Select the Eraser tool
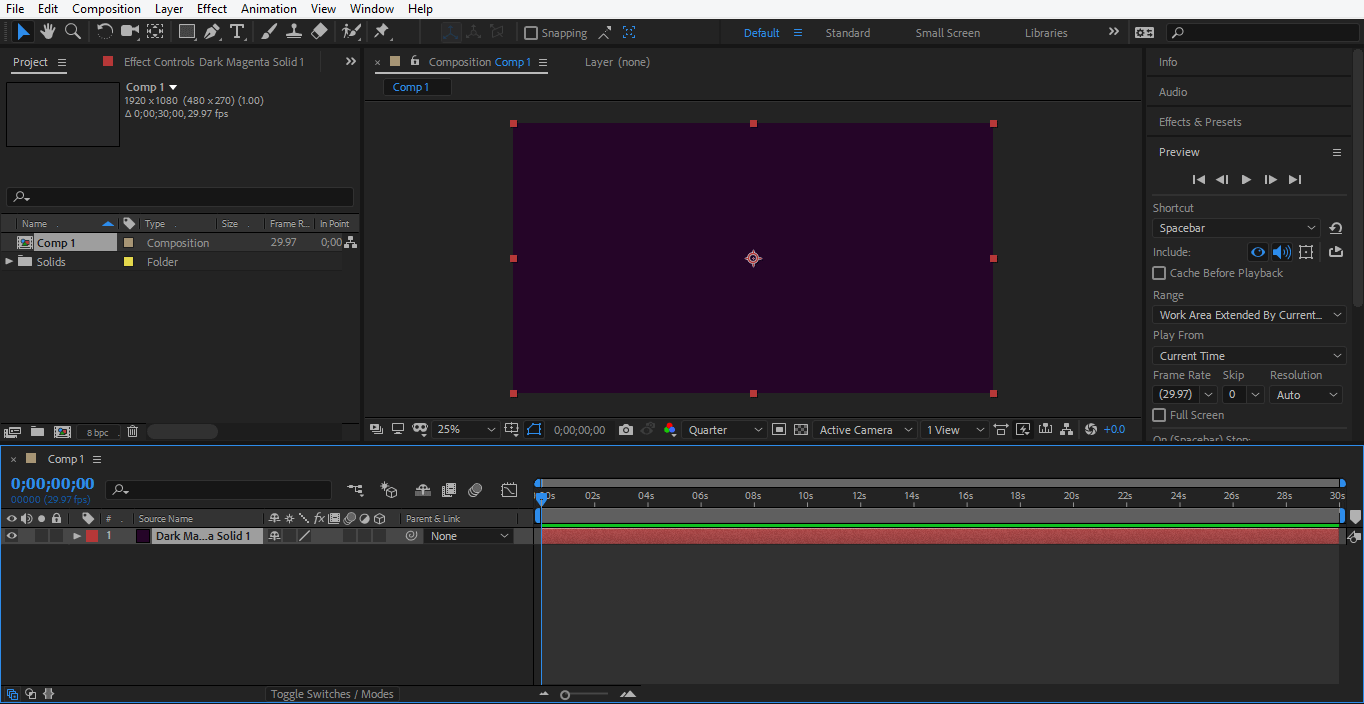 (319, 32)
